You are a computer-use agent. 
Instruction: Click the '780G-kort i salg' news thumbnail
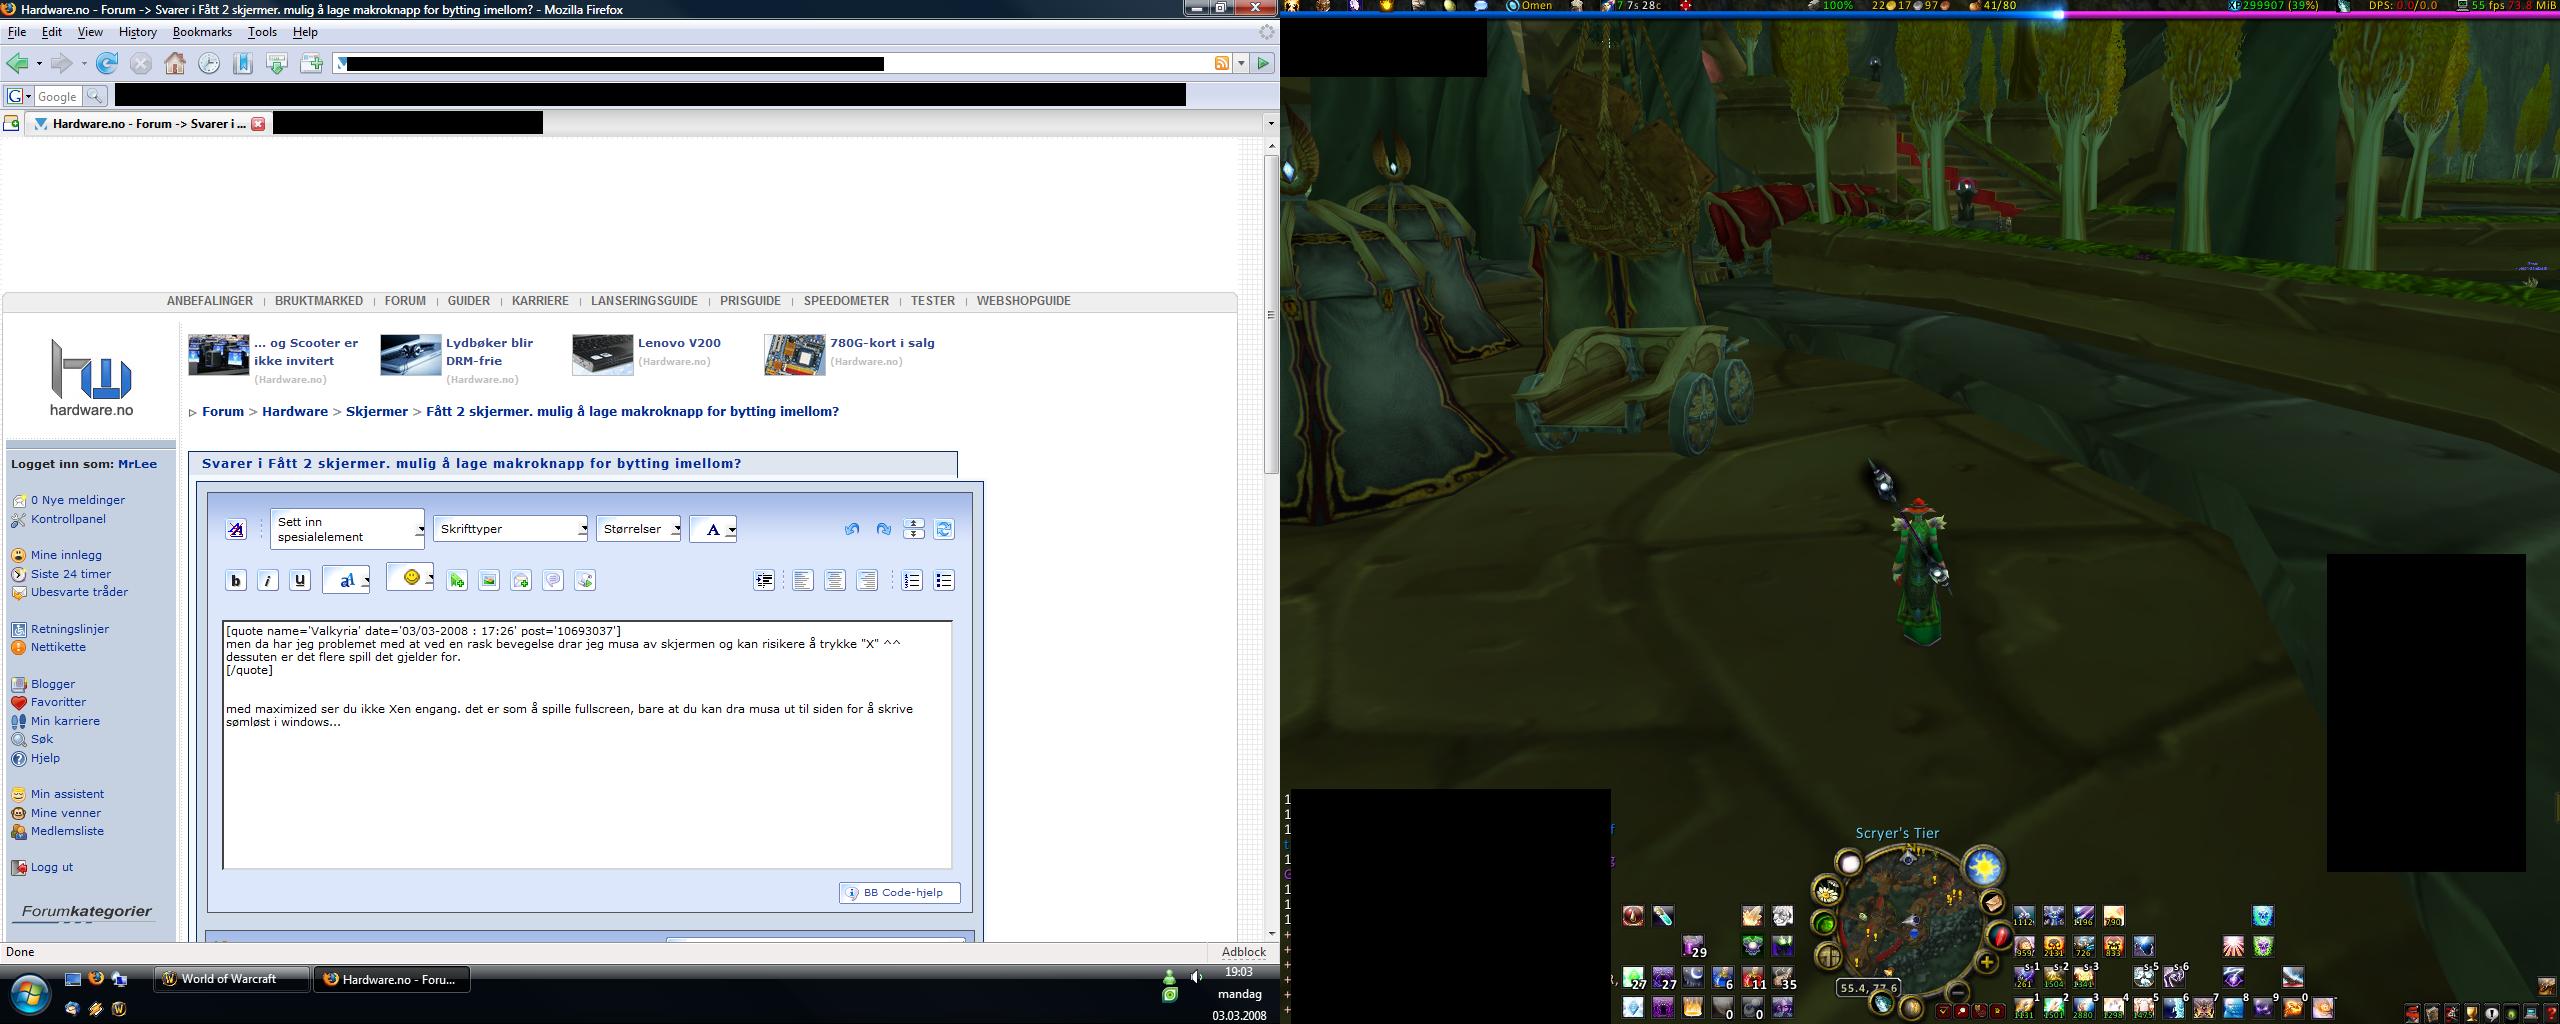tap(795, 355)
